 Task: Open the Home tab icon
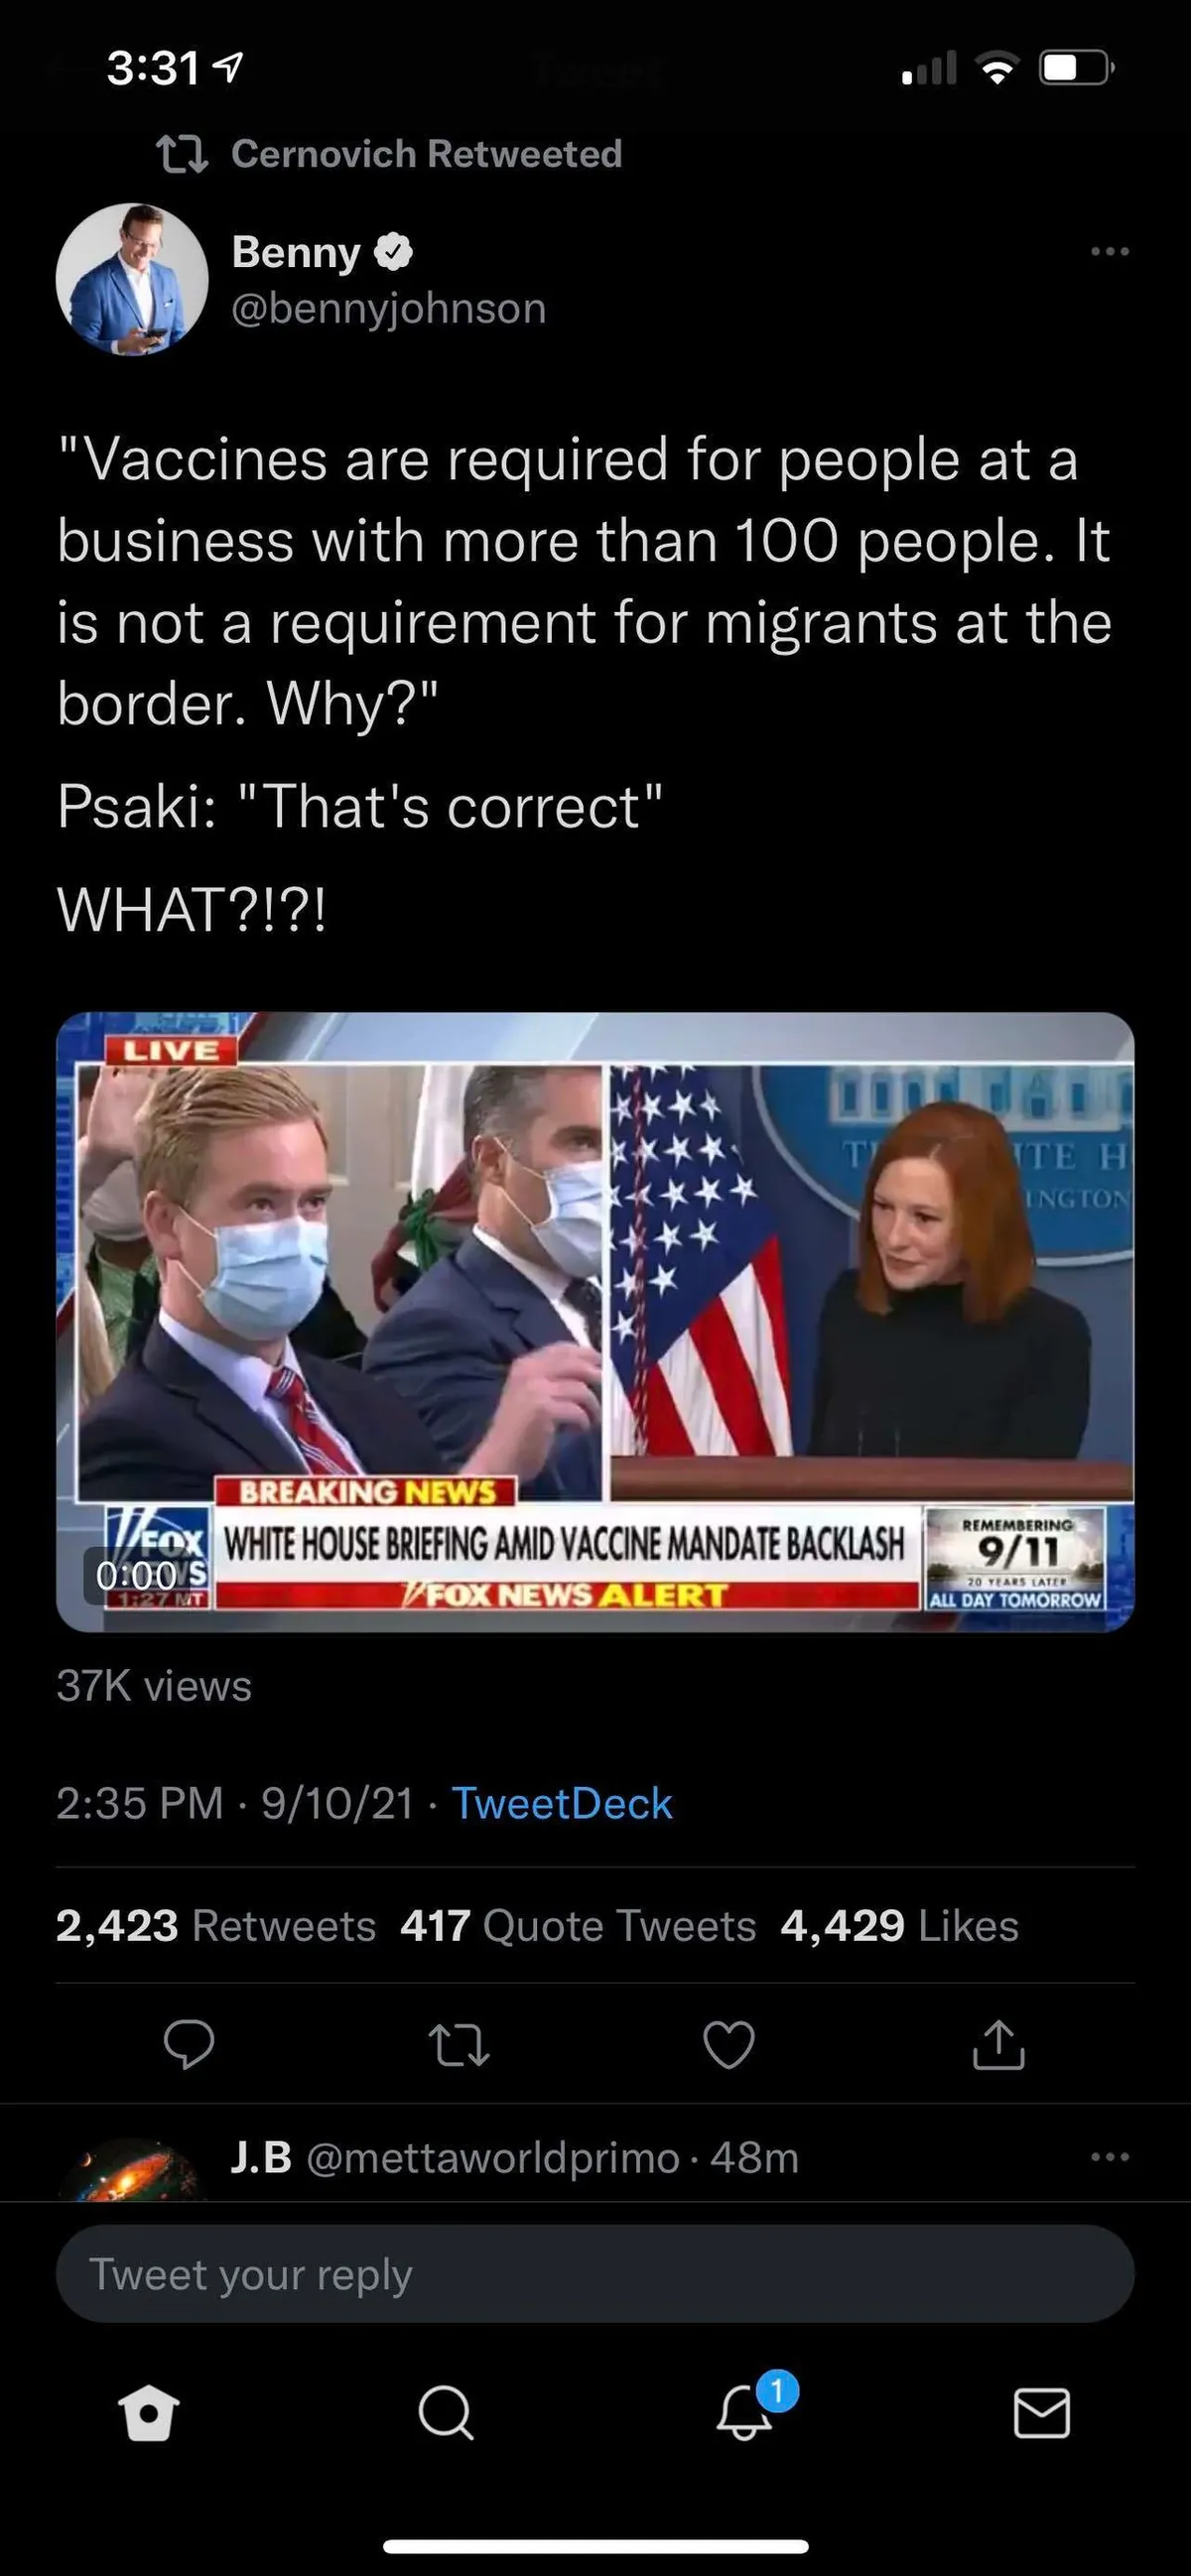(x=149, y=2414)
